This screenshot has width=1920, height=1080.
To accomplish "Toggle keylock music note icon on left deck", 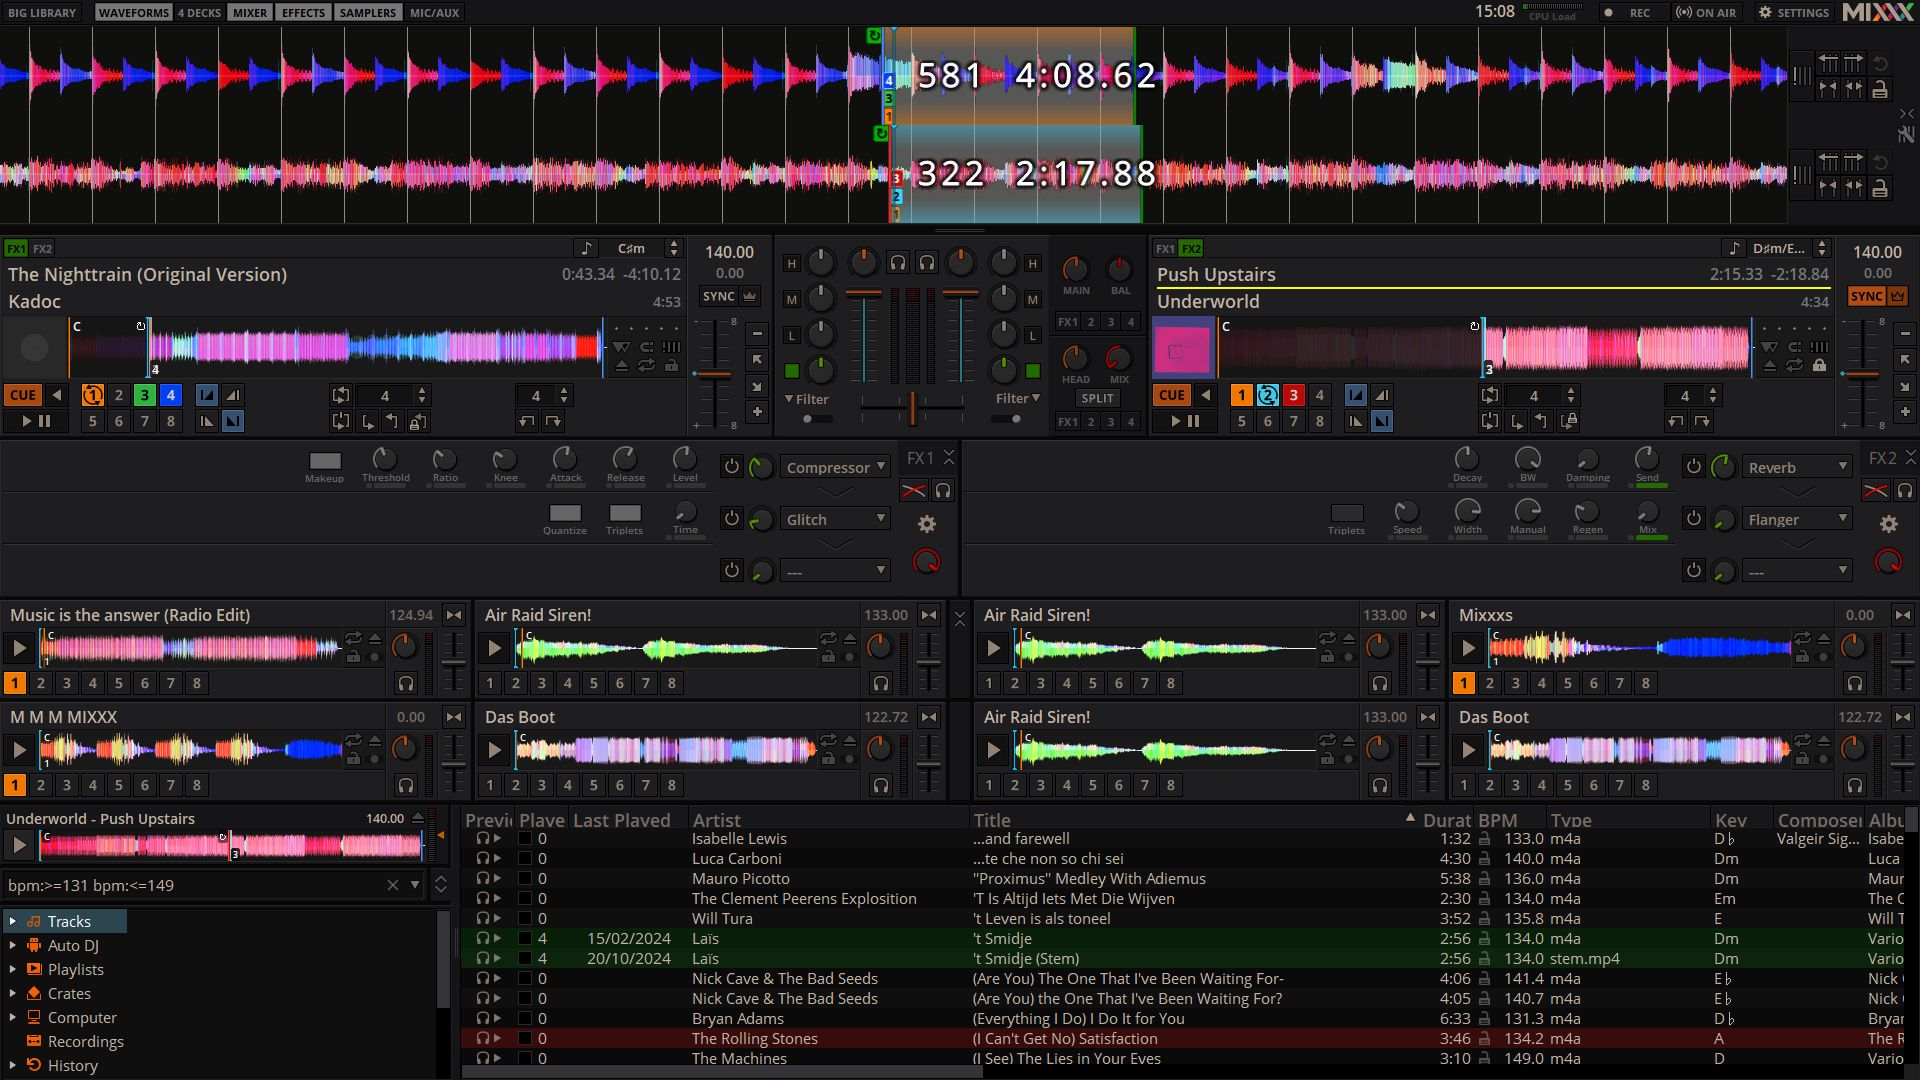I will click(585, 247).
